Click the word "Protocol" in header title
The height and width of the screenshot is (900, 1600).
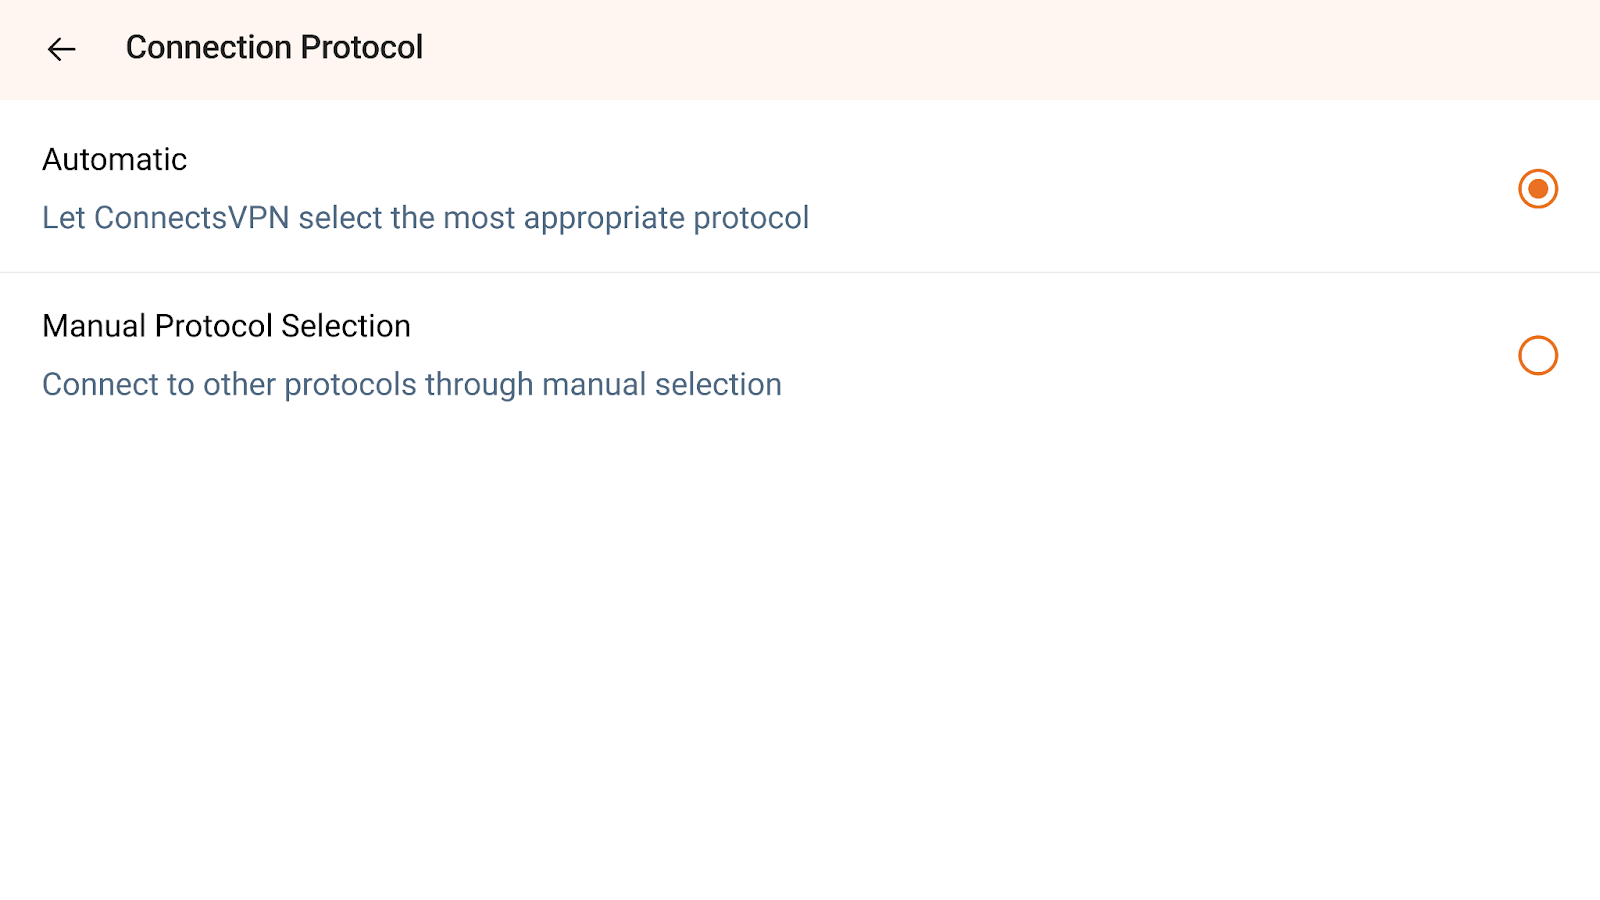pos(361,48)
